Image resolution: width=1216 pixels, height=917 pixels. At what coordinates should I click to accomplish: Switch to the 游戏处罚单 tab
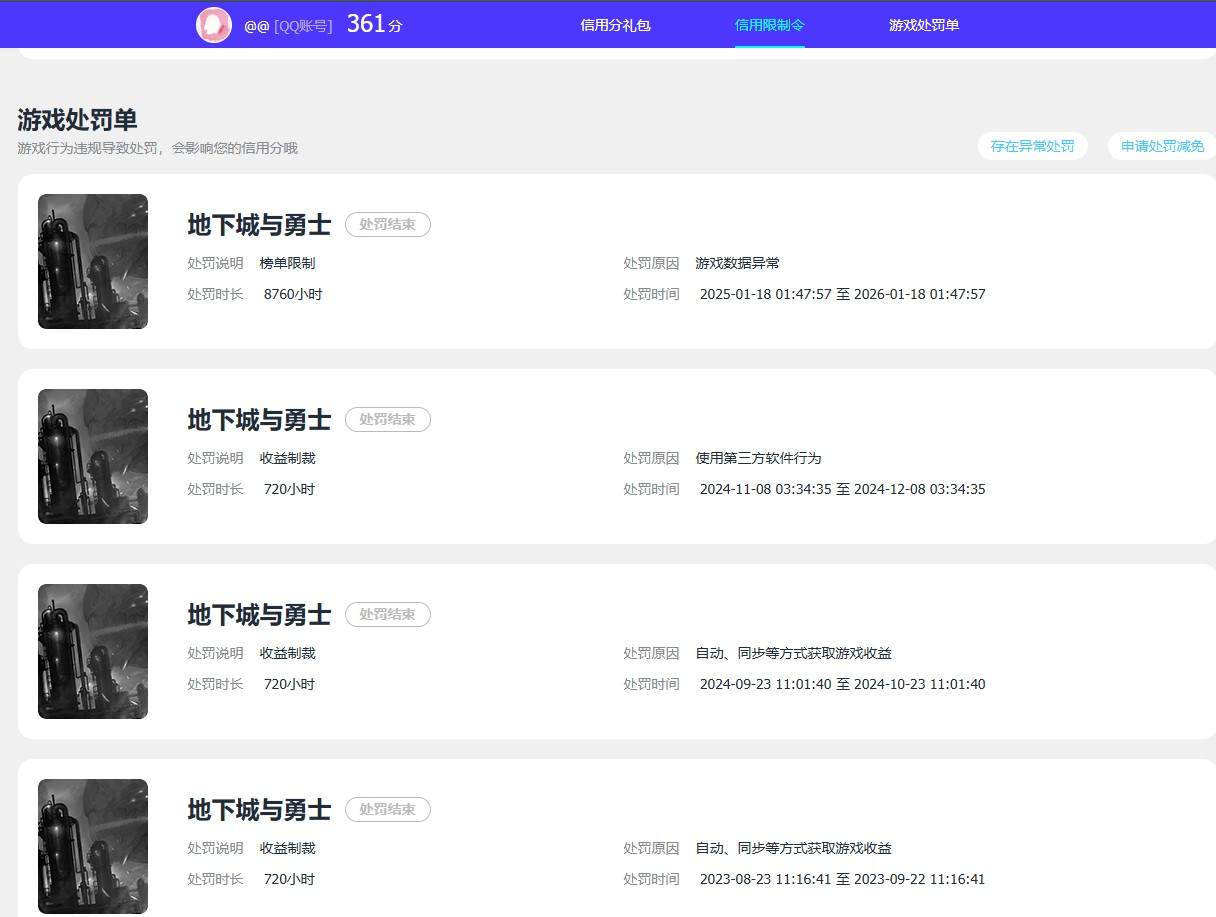click(x=924, y=25)
